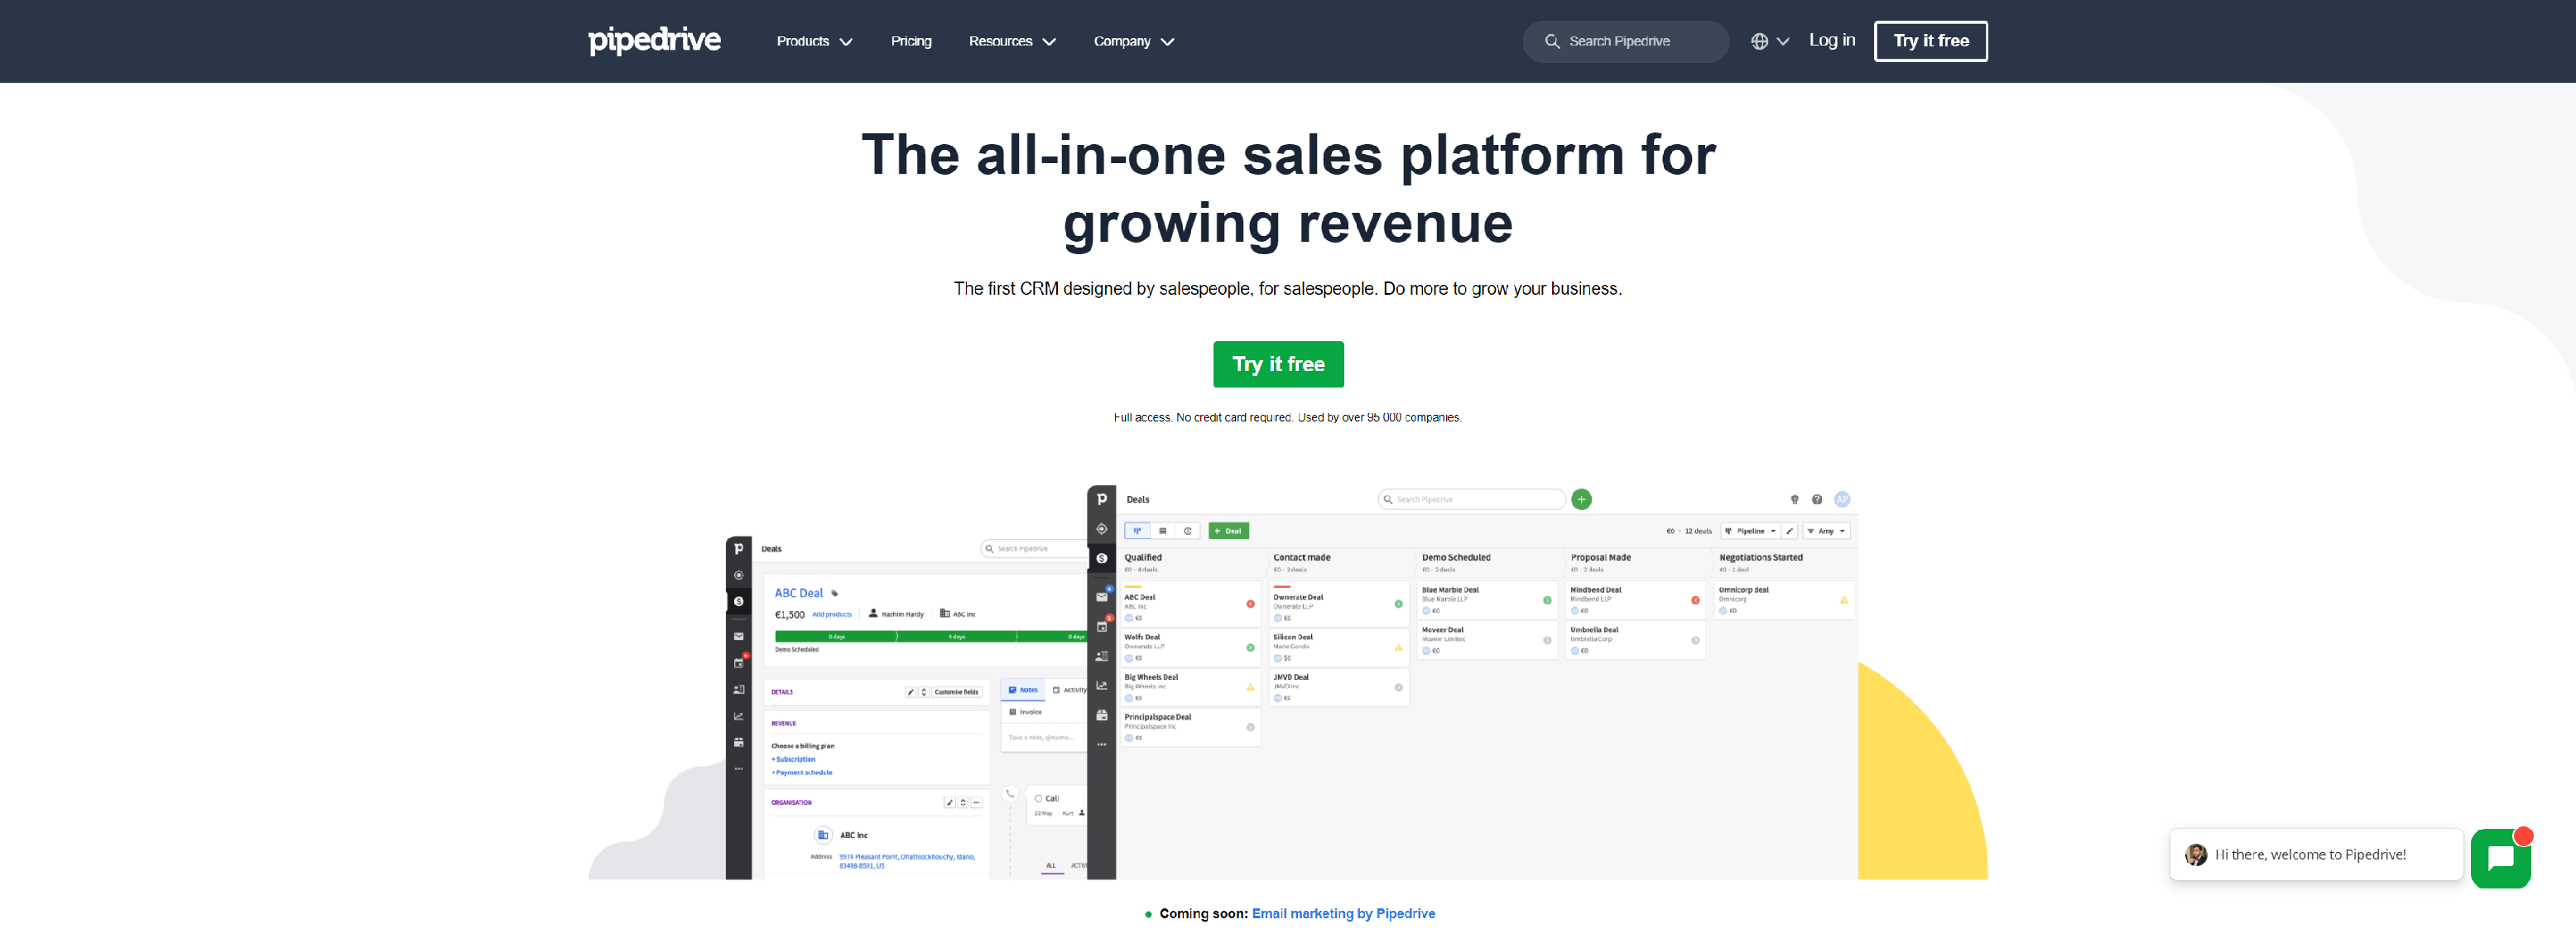
Task: Switch to the Notes tab
Action: [x=1023, y=690]
